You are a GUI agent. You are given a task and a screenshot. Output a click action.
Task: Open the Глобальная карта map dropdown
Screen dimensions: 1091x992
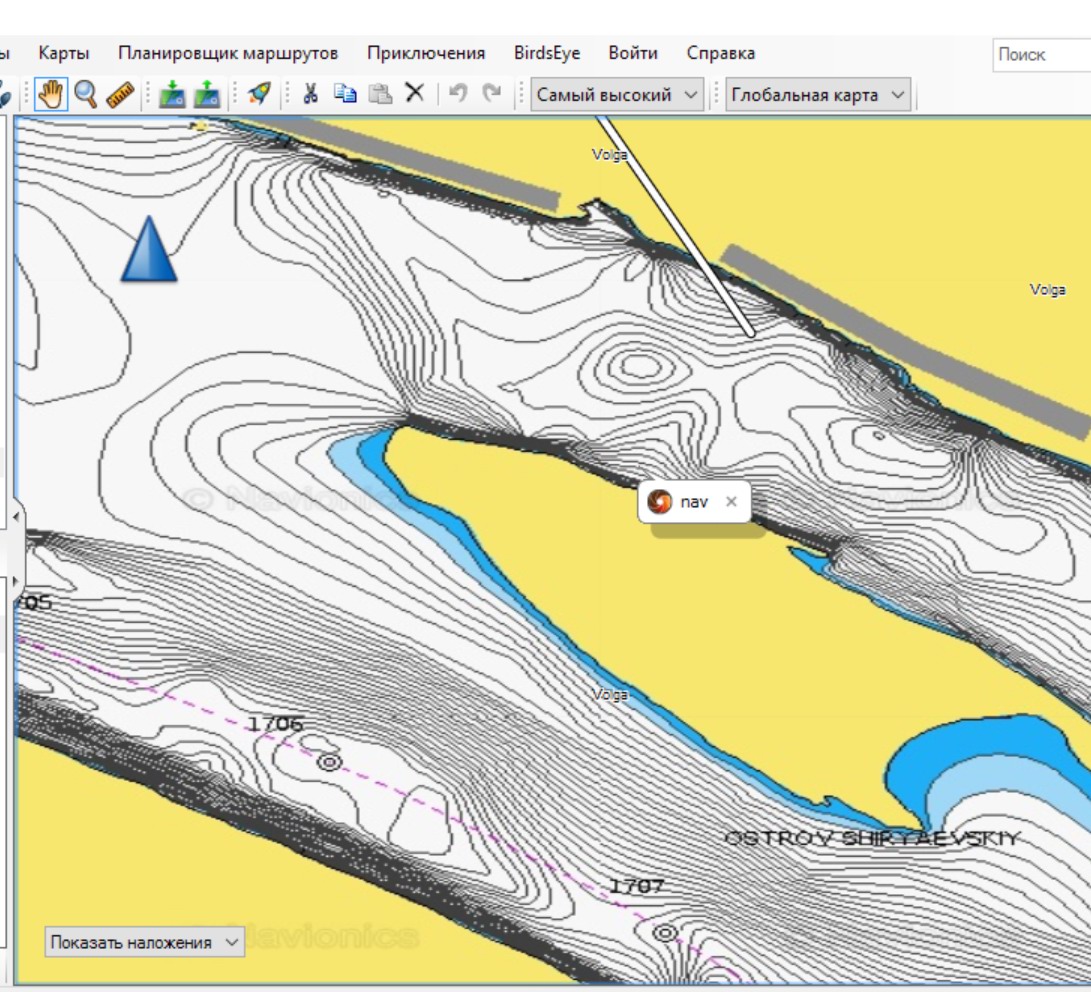click(817, 95)
